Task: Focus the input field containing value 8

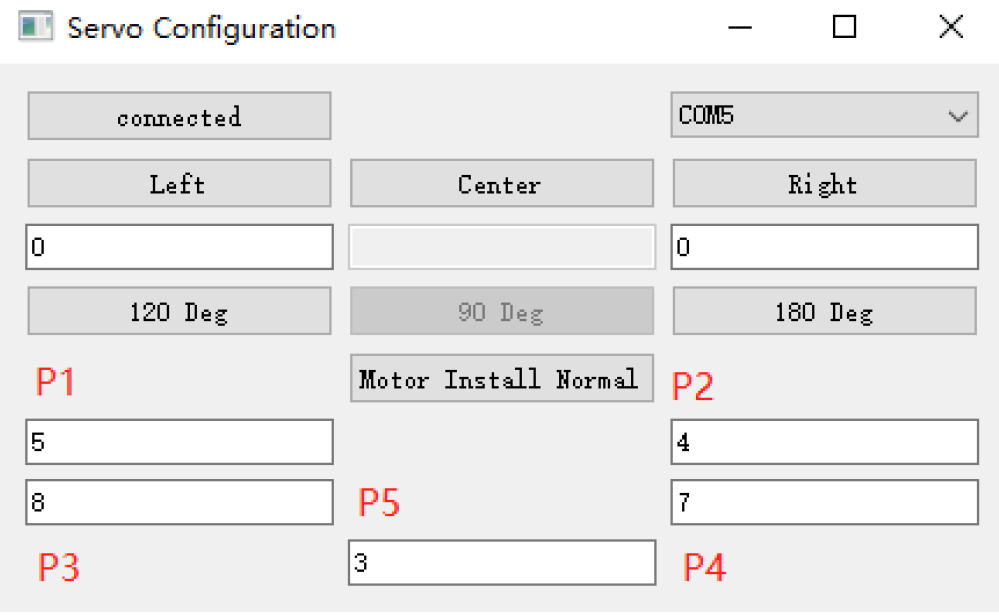Action: pos(179,502)
